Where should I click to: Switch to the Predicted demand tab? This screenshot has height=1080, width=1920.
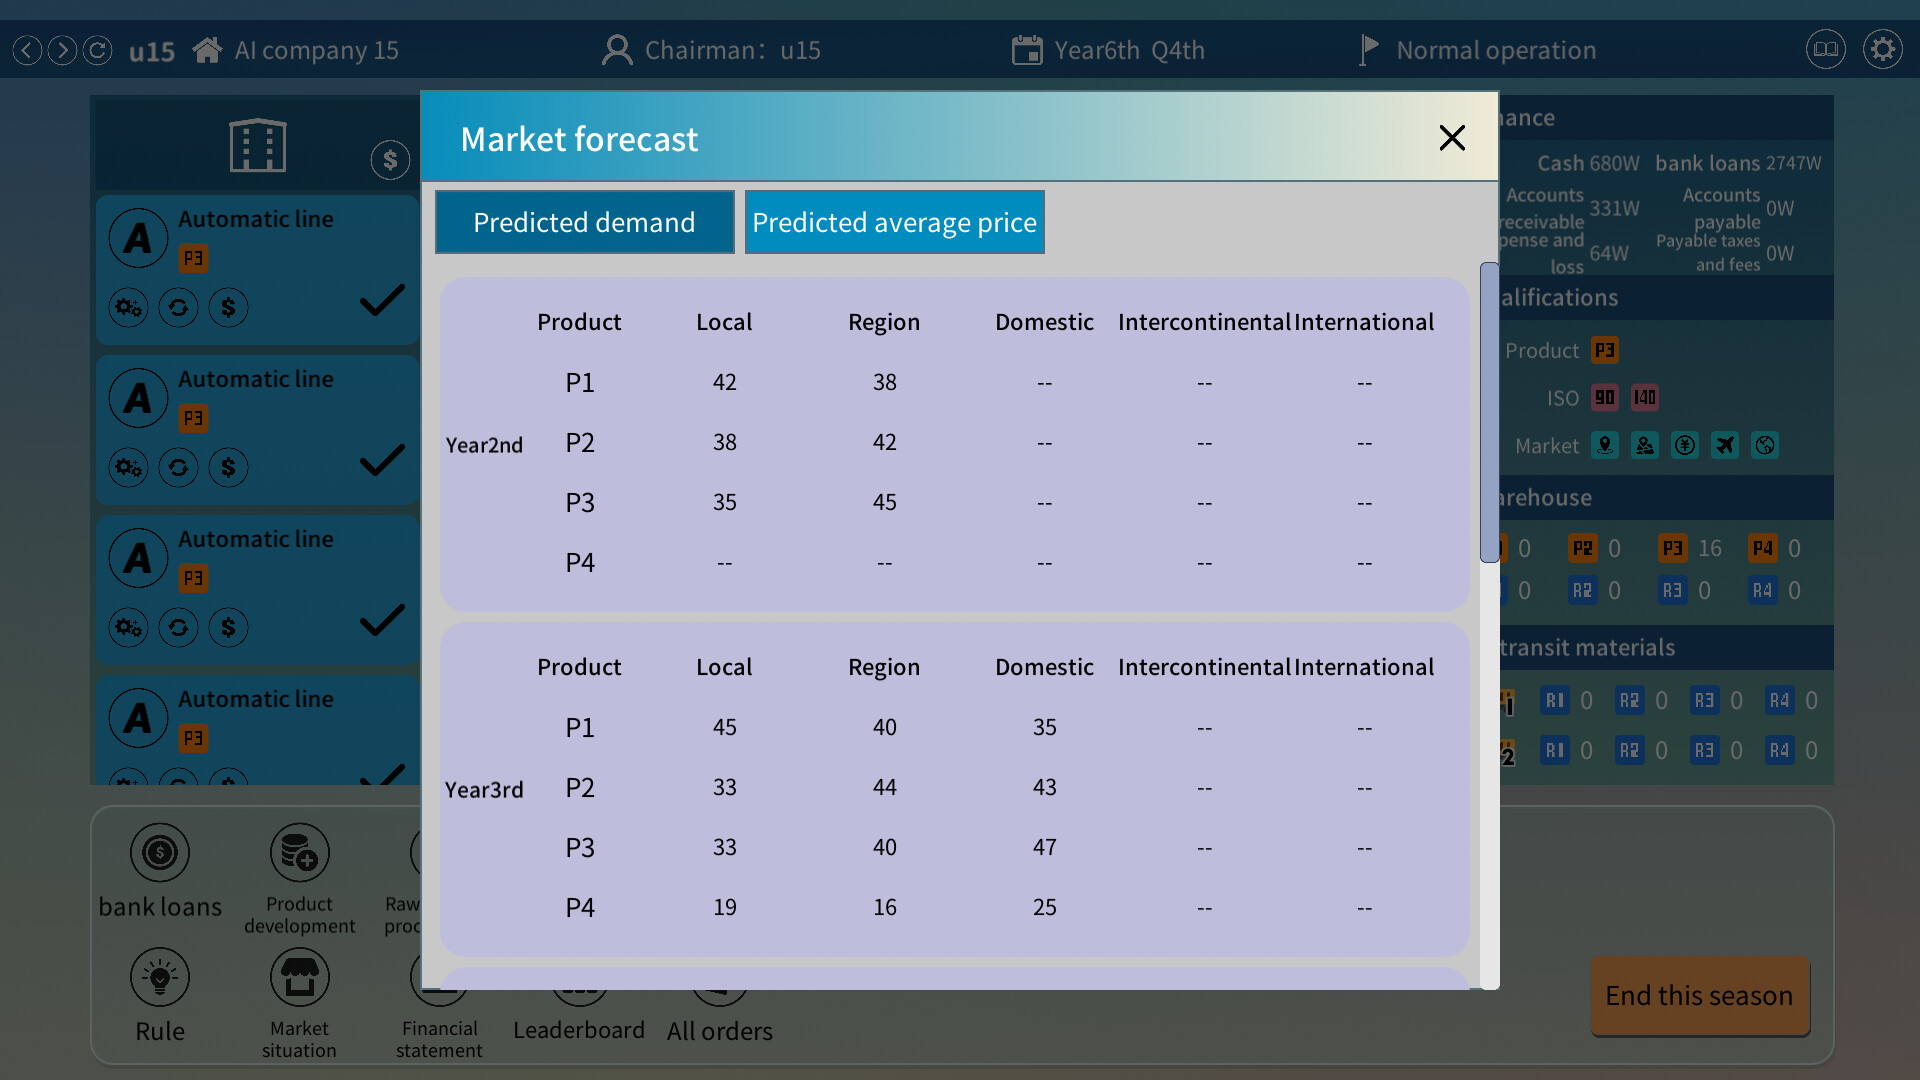584,222
